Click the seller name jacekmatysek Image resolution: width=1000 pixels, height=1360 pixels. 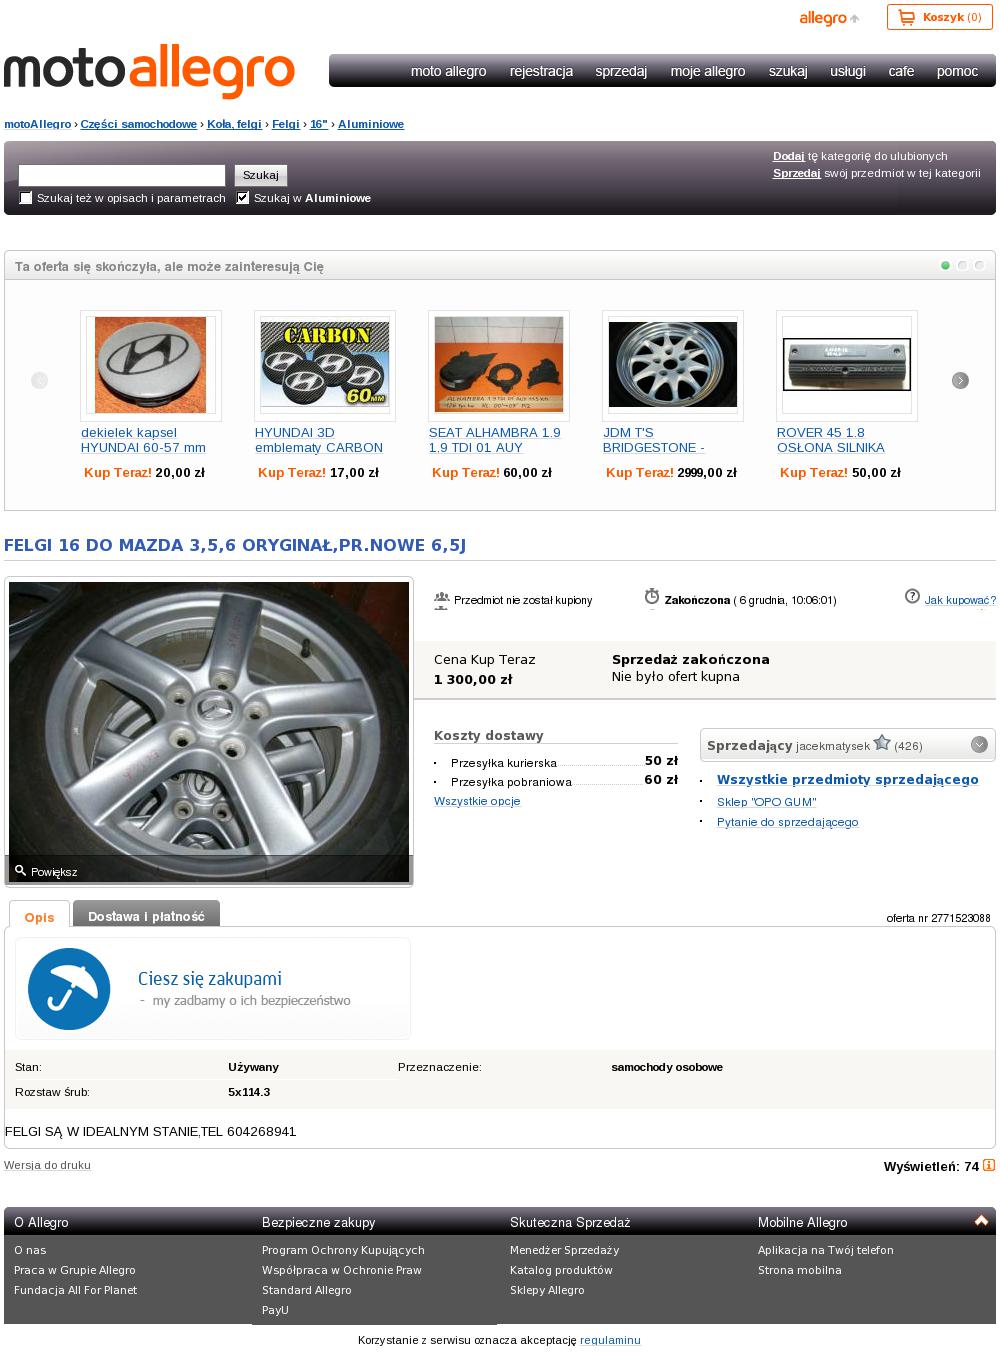point(833,746)
